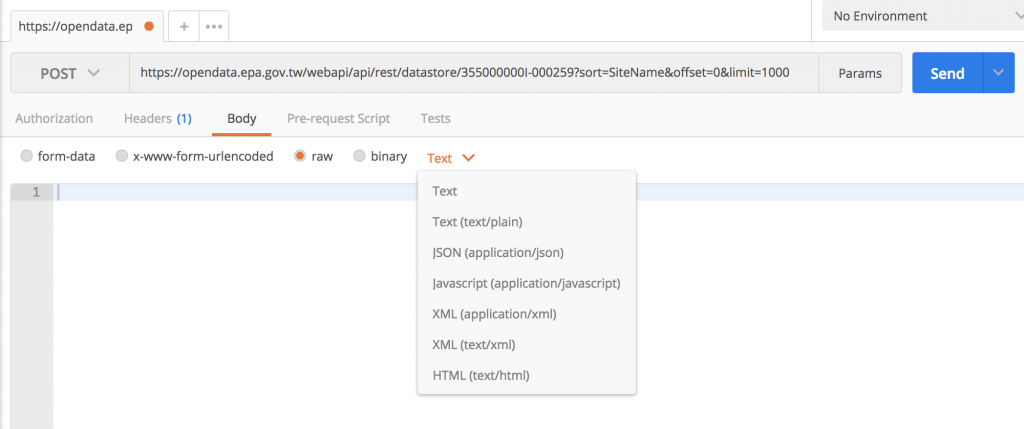The image size is (1024, 429).
Task: Choose the raw body option
Action: 300,157
